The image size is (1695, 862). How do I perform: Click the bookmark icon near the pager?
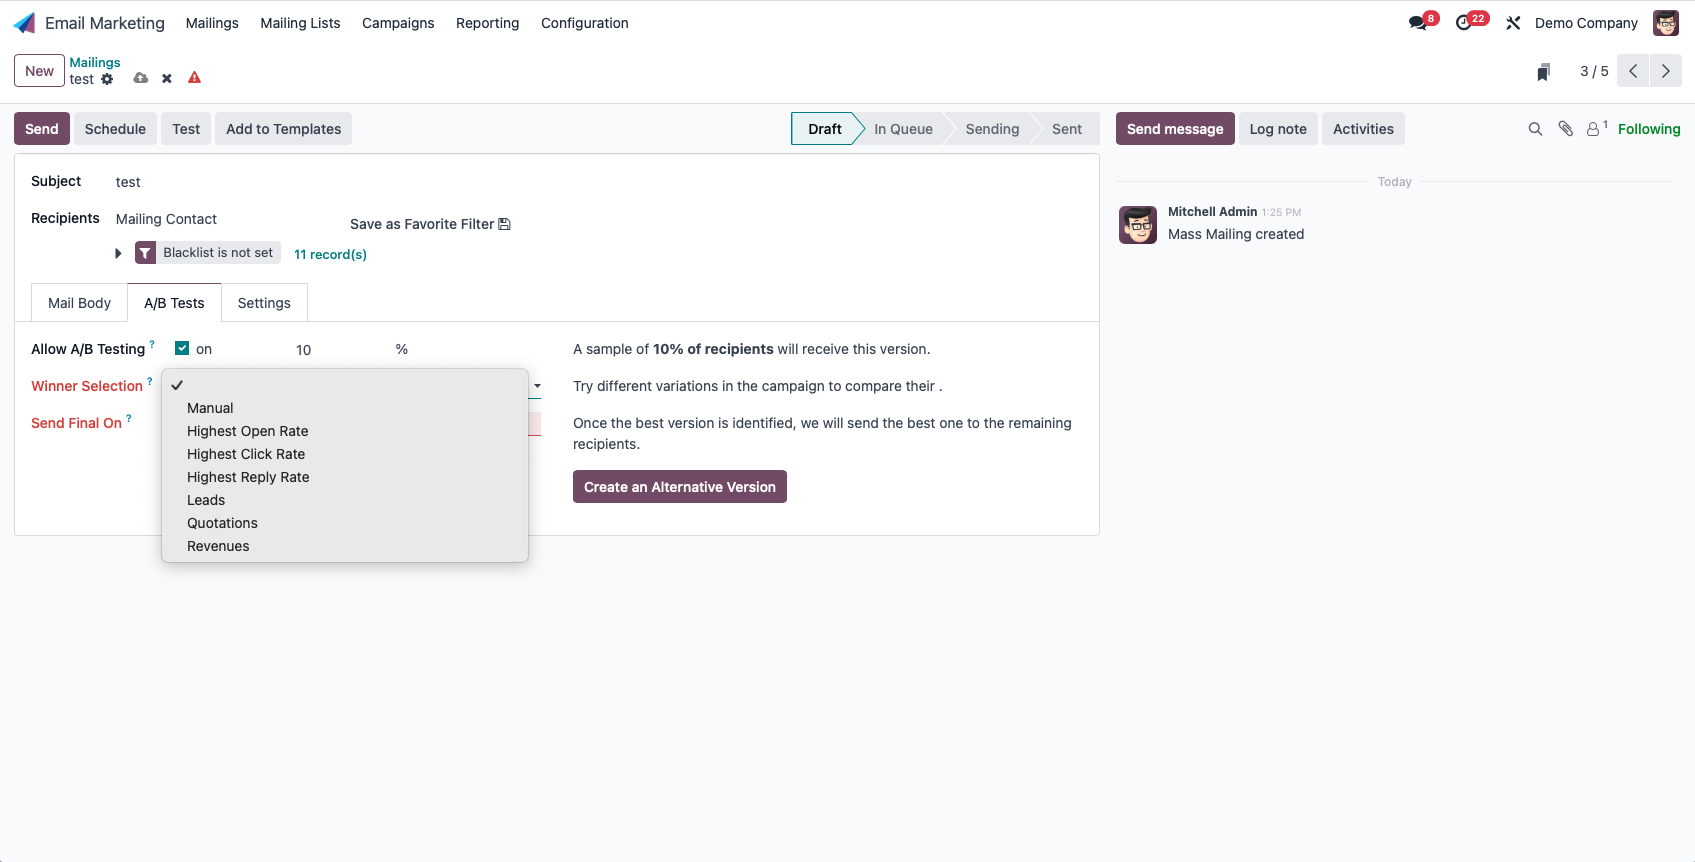[1543, 72]
